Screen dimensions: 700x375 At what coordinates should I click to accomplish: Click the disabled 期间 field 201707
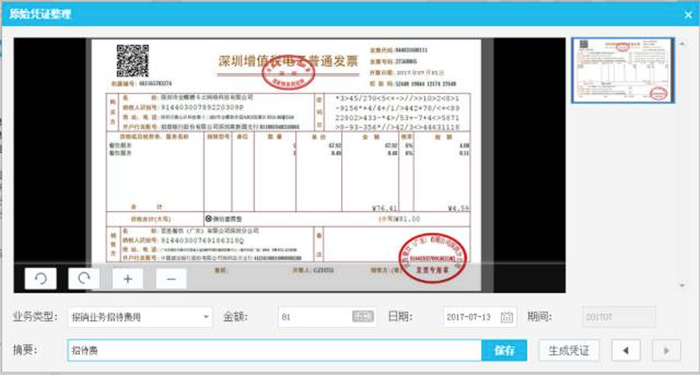(619, 317)
